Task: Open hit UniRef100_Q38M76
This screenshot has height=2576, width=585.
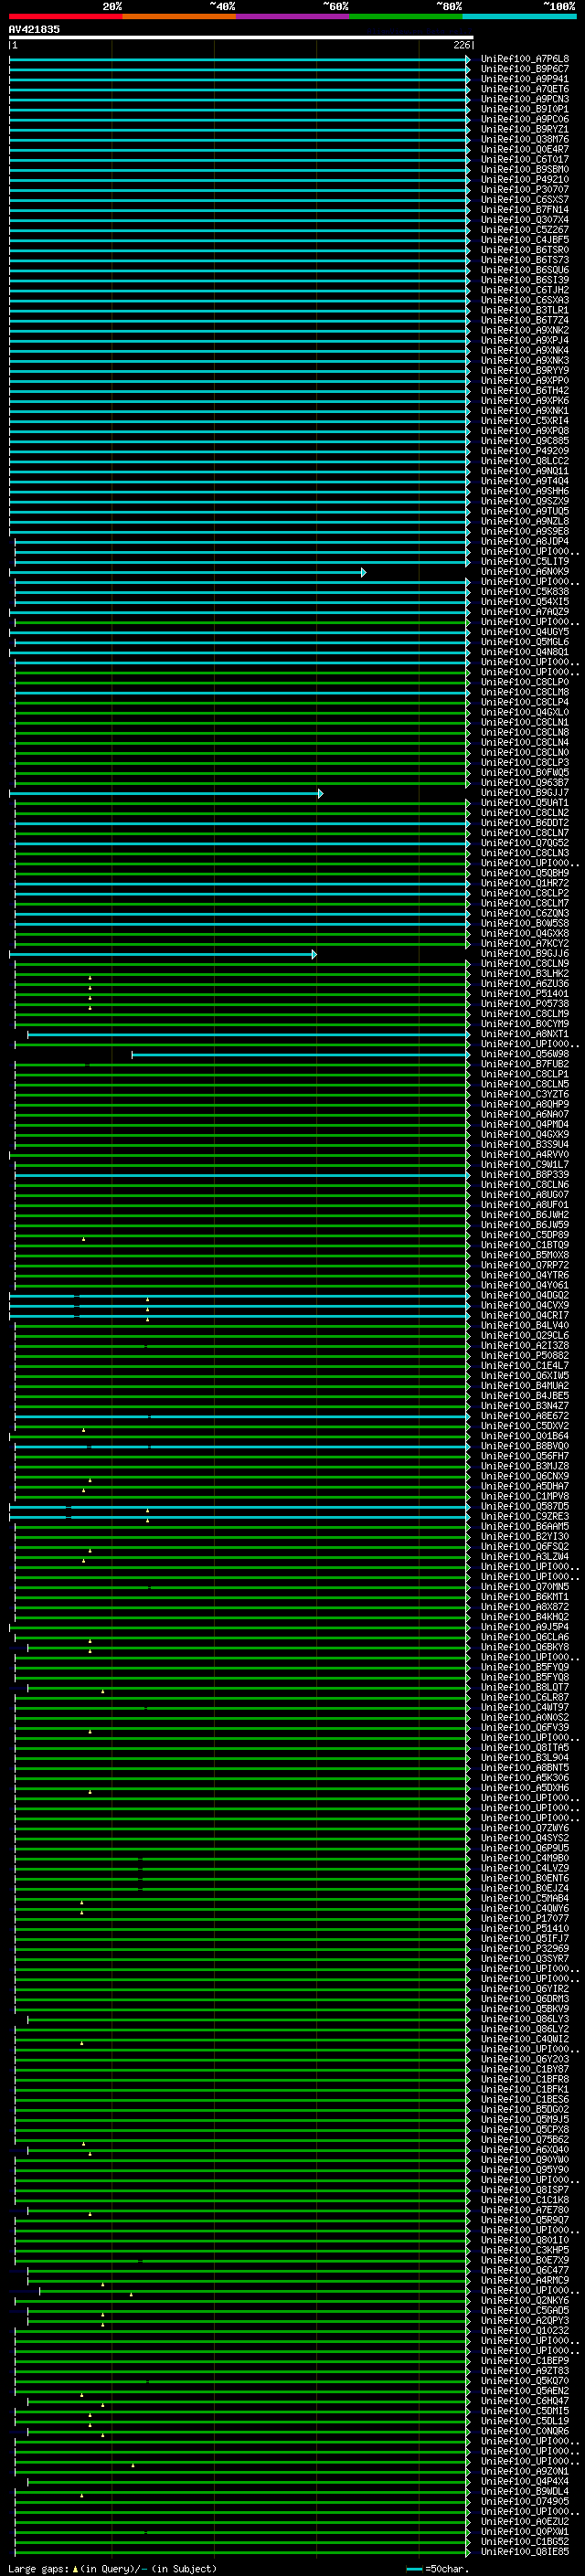Action: coord(525,139)
